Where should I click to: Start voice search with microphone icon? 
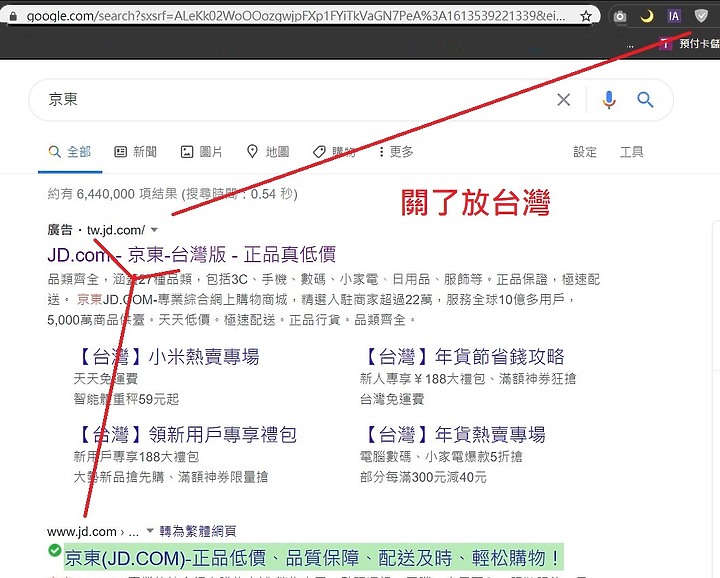pyautogui.click(x=609, y=100)
